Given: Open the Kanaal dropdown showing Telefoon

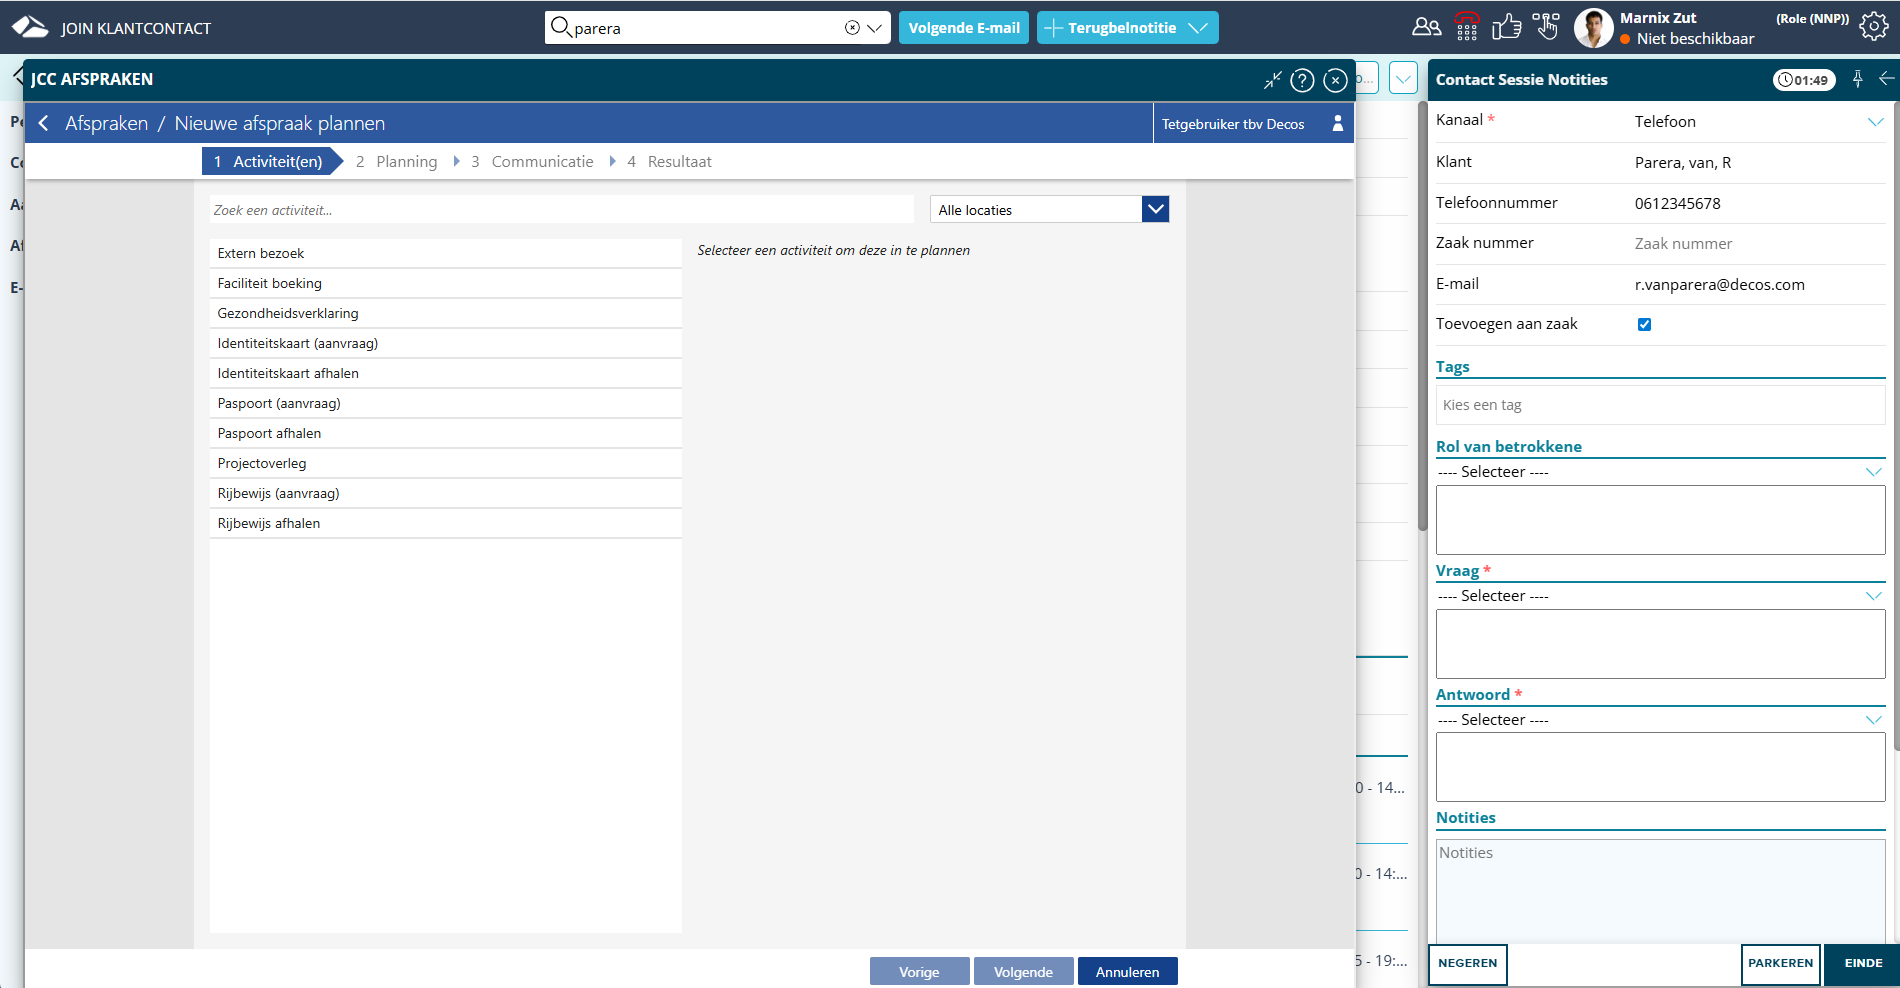Looking at the screenshot, I should tap(1874, 122).
